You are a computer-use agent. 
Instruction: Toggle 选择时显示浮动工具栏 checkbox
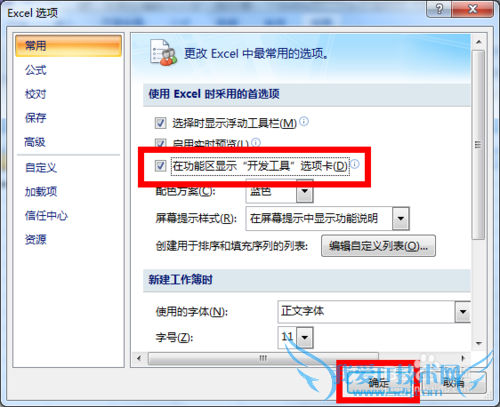click(160, 123)
